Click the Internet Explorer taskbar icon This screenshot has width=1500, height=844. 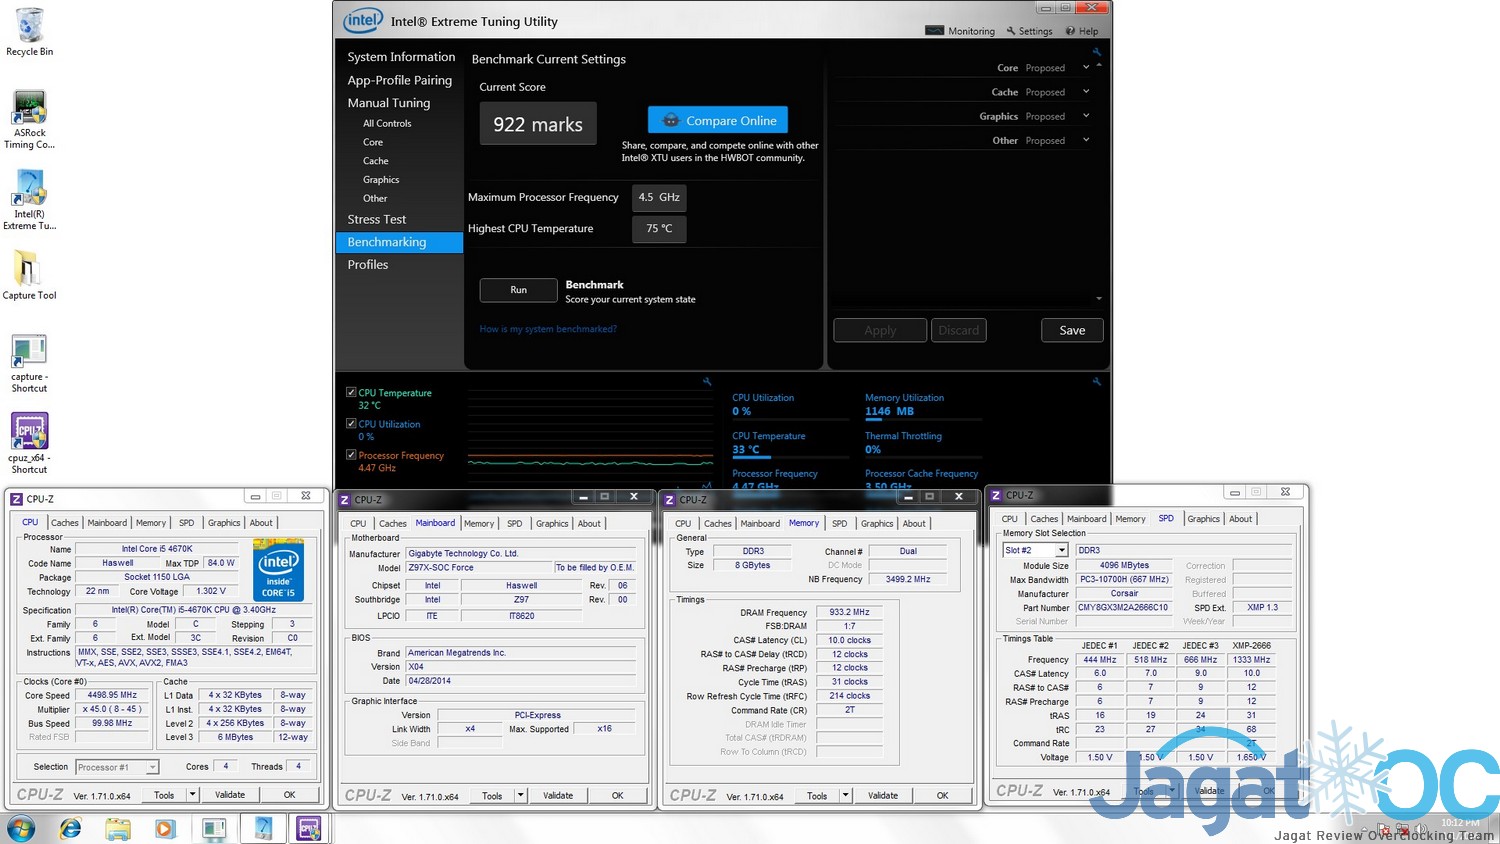click(70, 828)
